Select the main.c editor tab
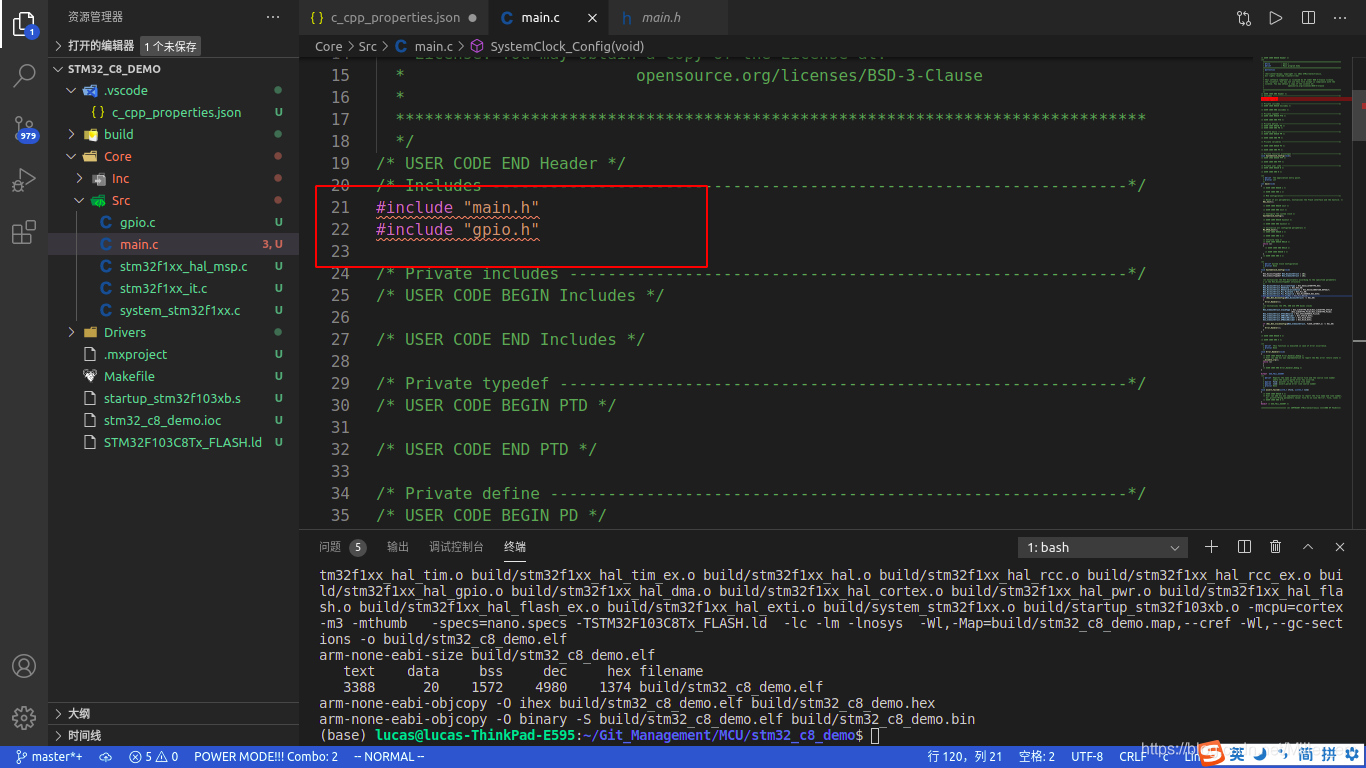The height and width of the screenshot is (768, 1366). pyautogui.click(x=549, y=18)
